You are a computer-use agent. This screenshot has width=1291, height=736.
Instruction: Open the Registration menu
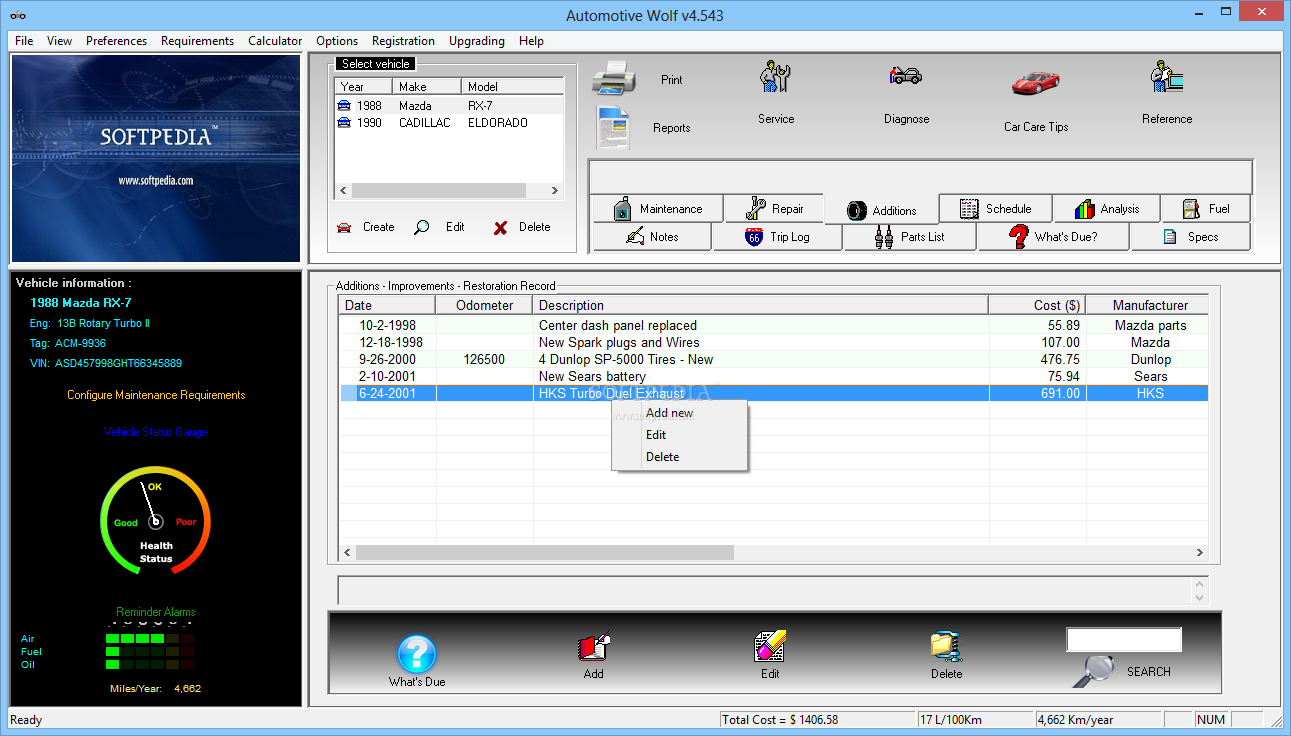pos(403,41)
